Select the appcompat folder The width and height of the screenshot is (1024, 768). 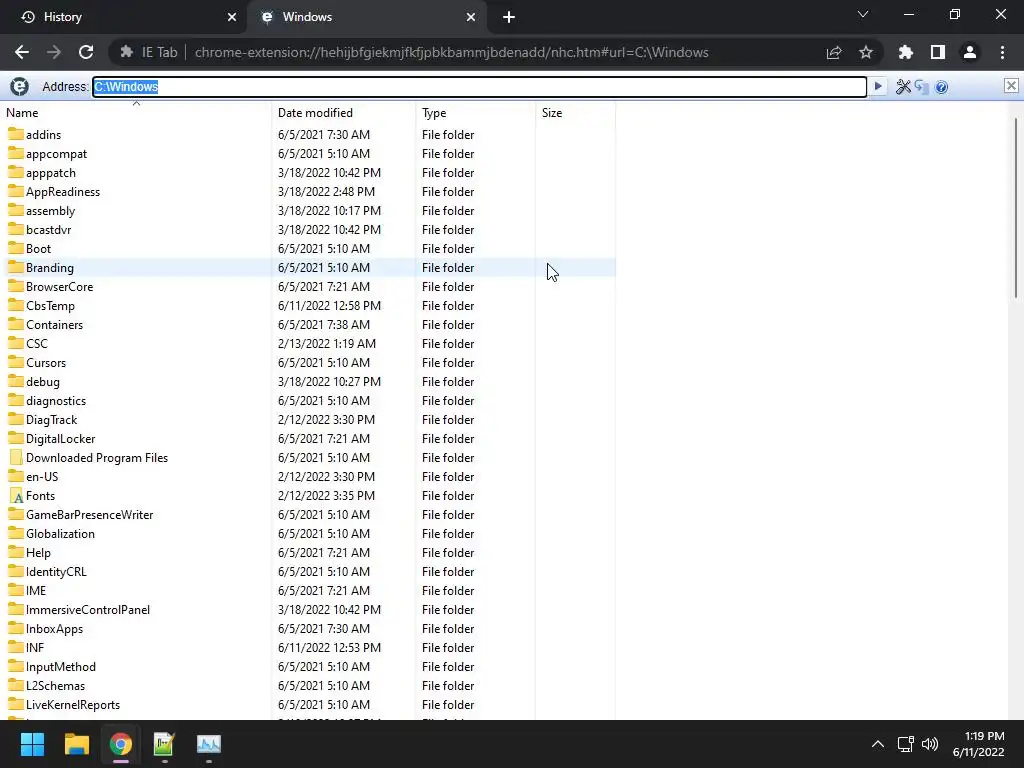click(x=56, y=154)
